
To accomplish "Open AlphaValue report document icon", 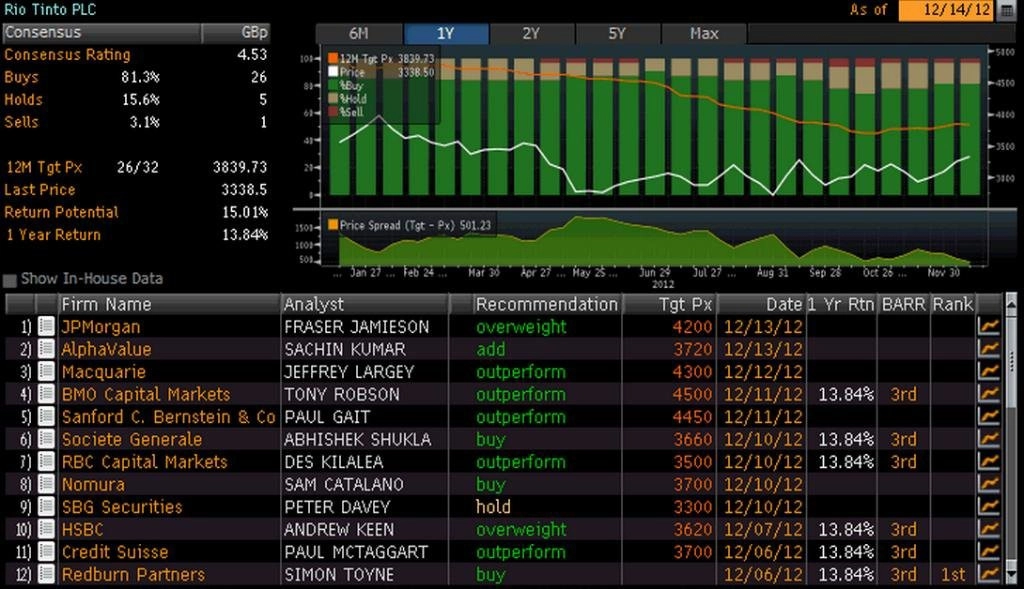I will [46, 349].
